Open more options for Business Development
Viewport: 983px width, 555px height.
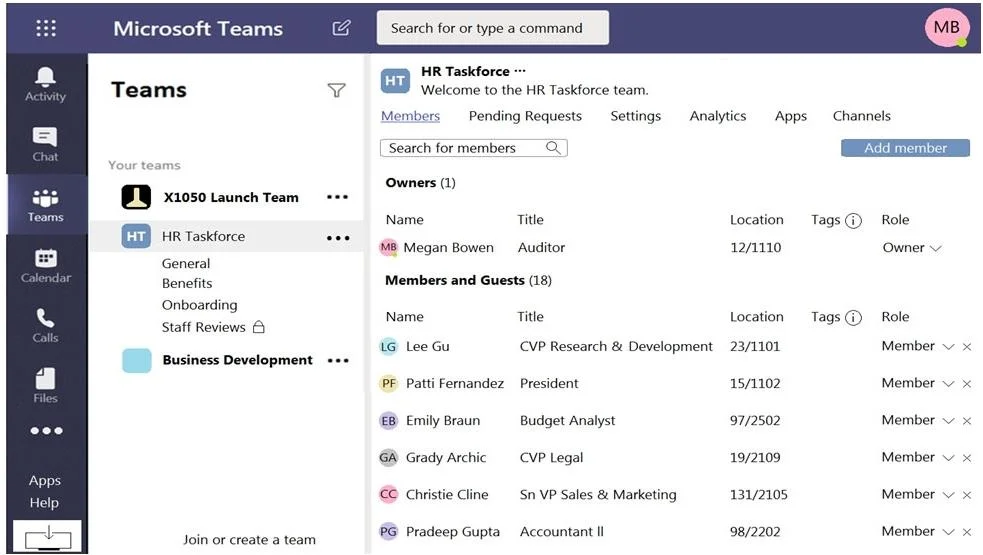pyautogui.click(x=338, y=361)
